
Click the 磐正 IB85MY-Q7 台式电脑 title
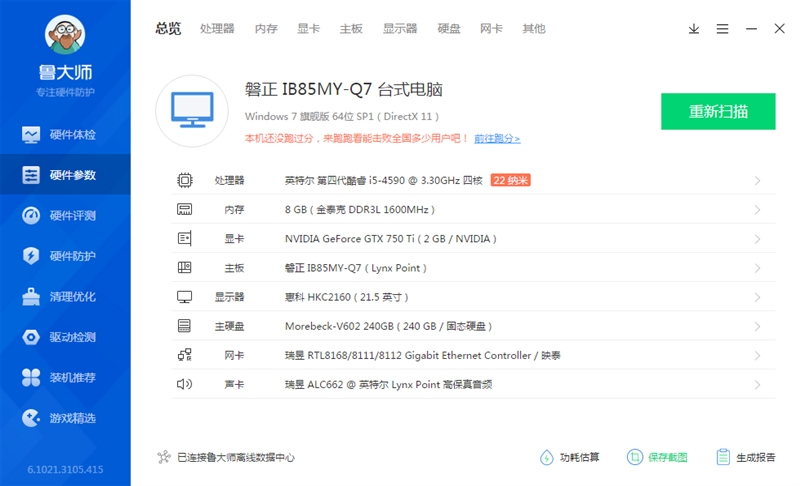343,90
